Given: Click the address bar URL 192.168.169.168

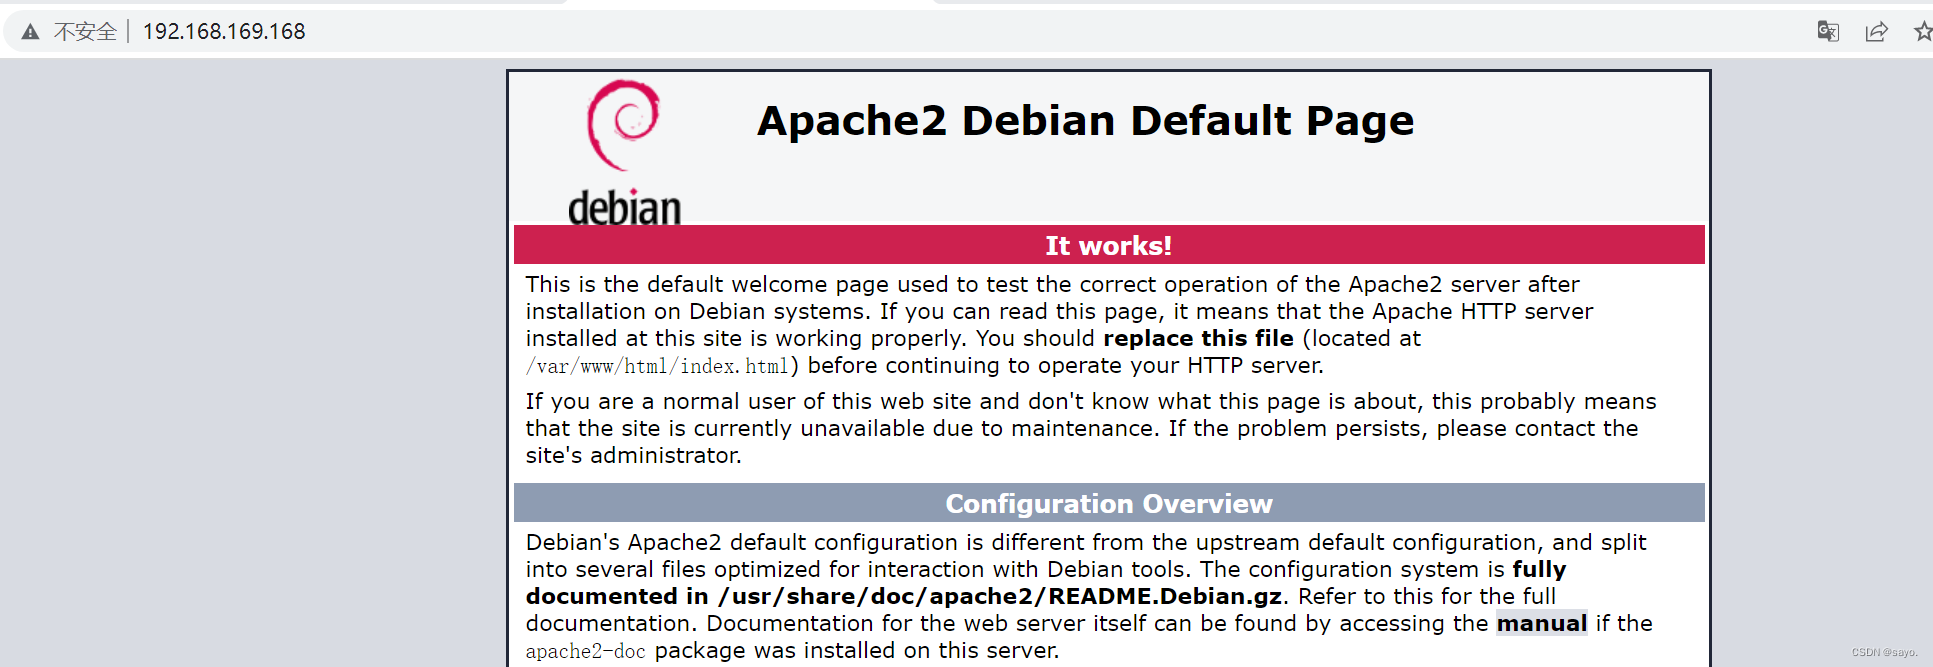Looking at the screenshot, I should [224, 32].
